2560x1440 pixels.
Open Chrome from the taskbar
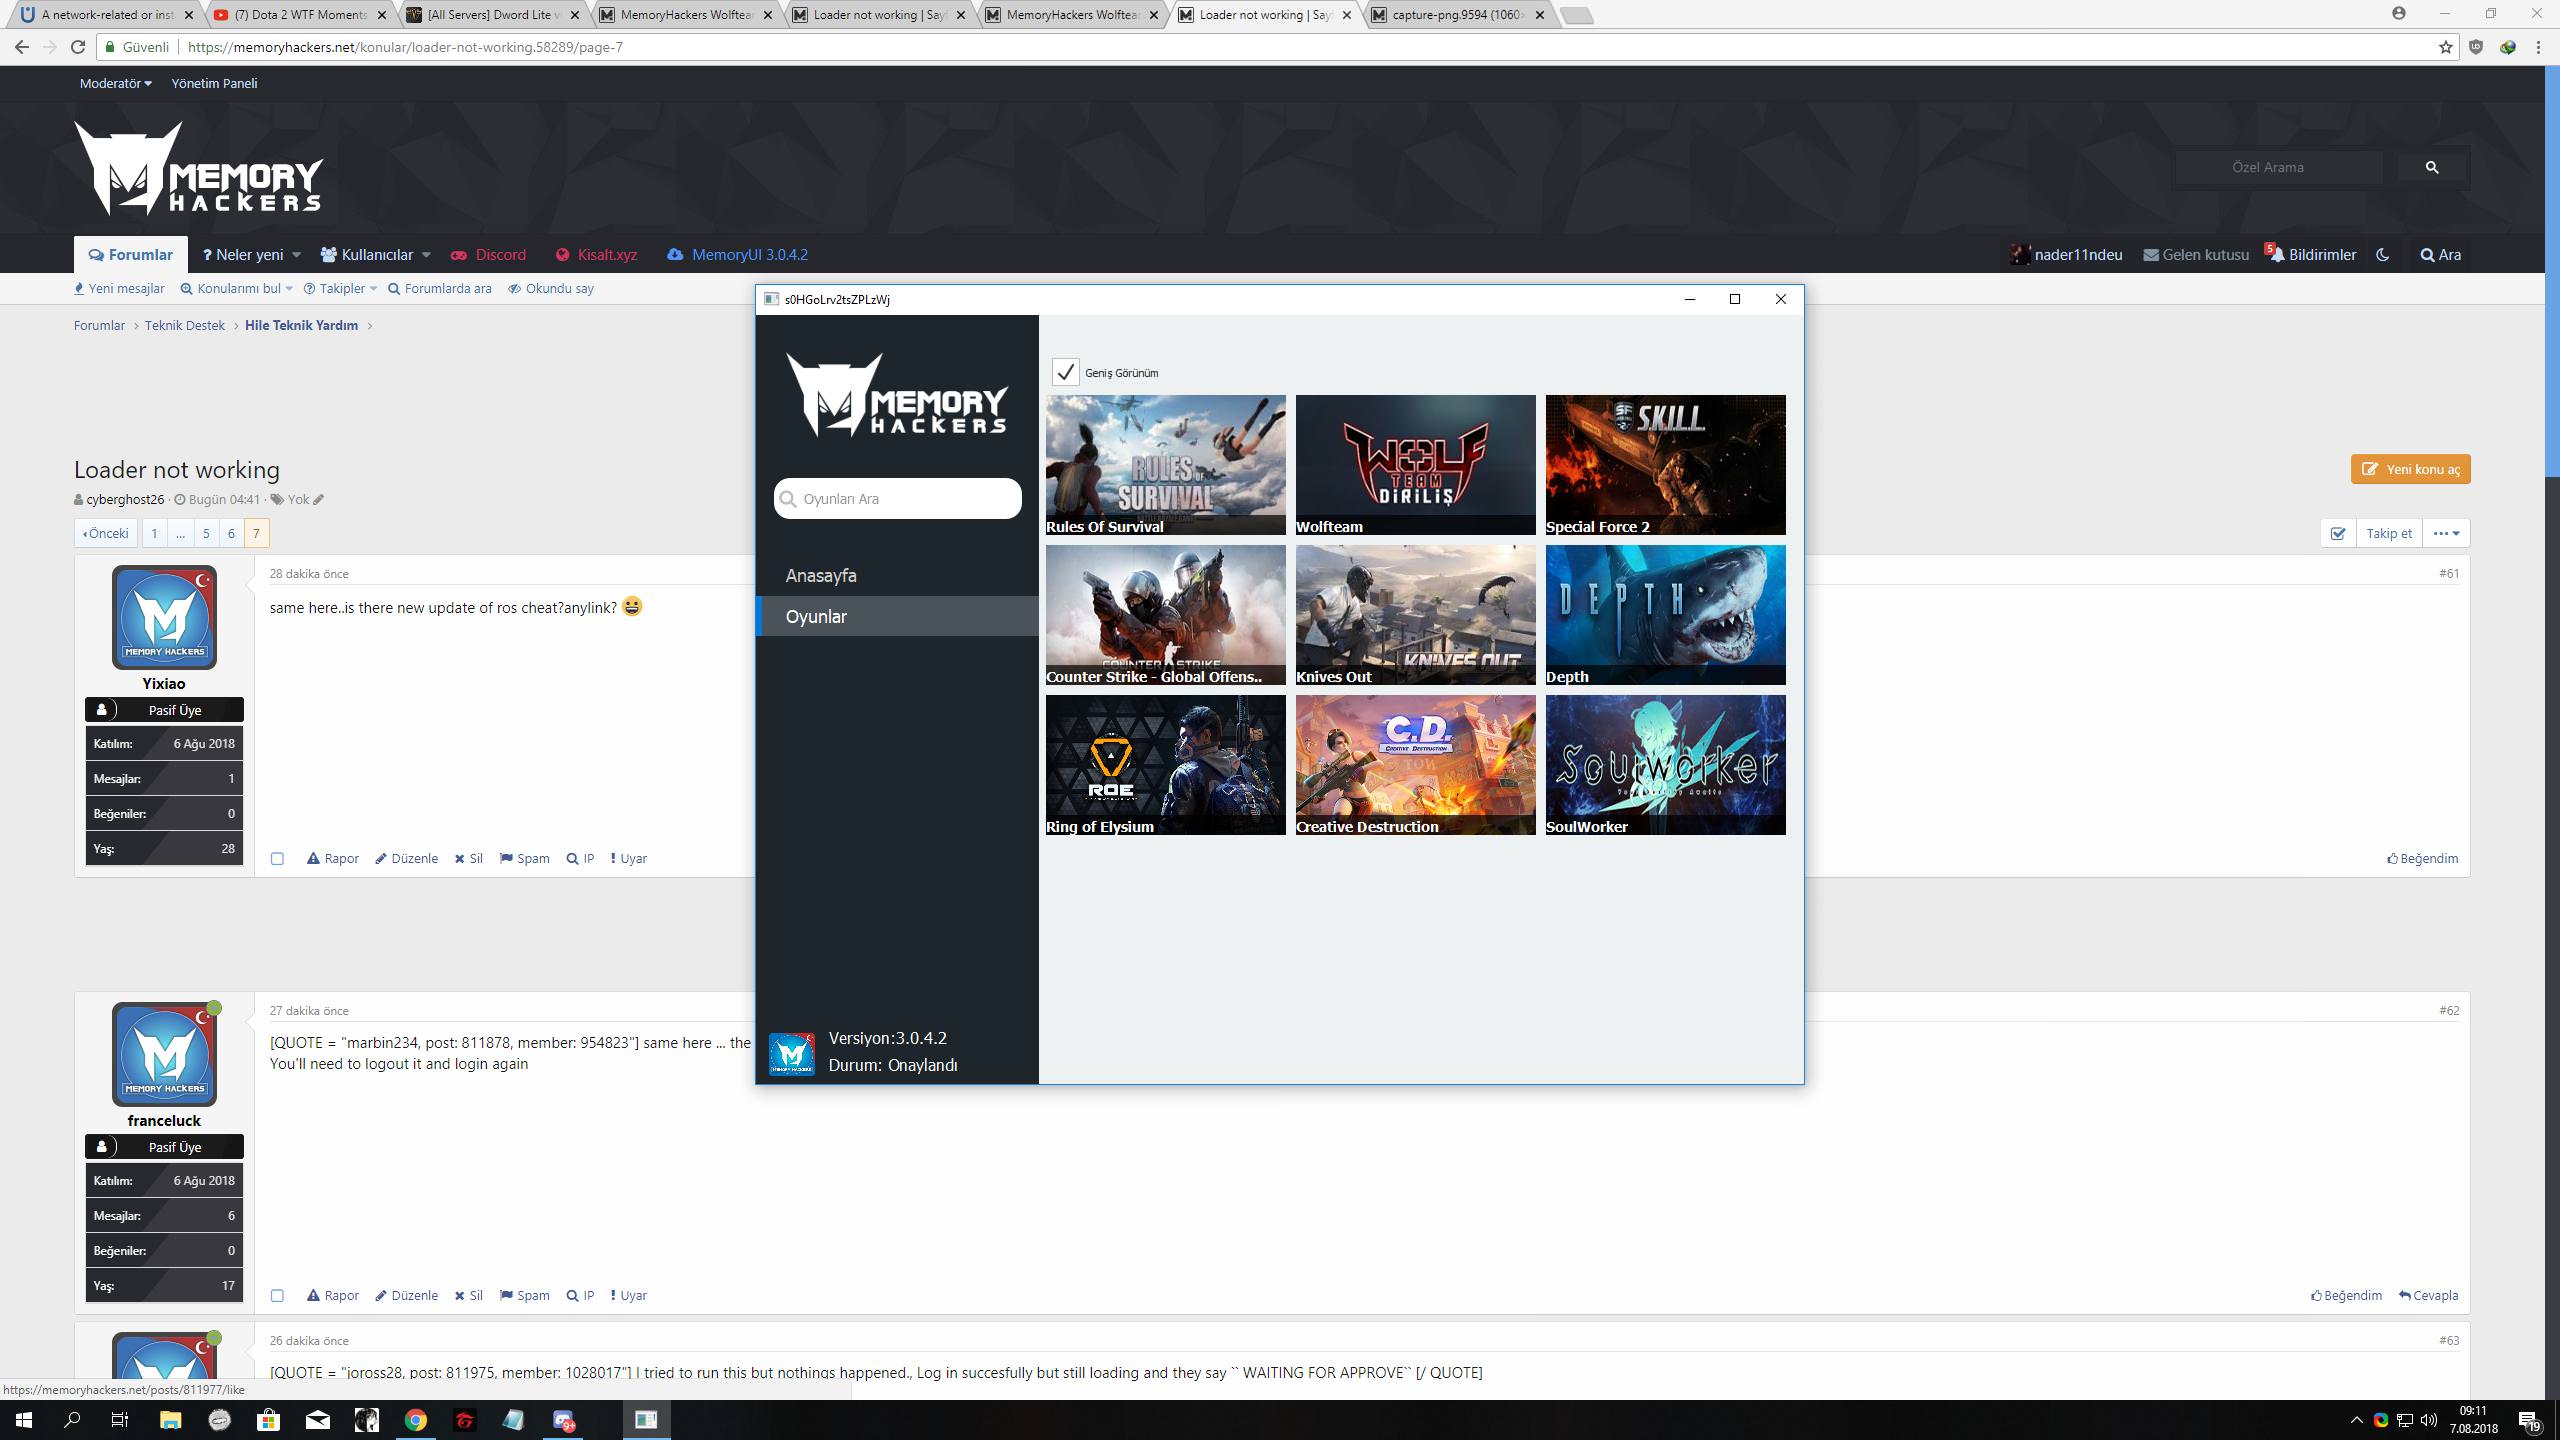416,1420
